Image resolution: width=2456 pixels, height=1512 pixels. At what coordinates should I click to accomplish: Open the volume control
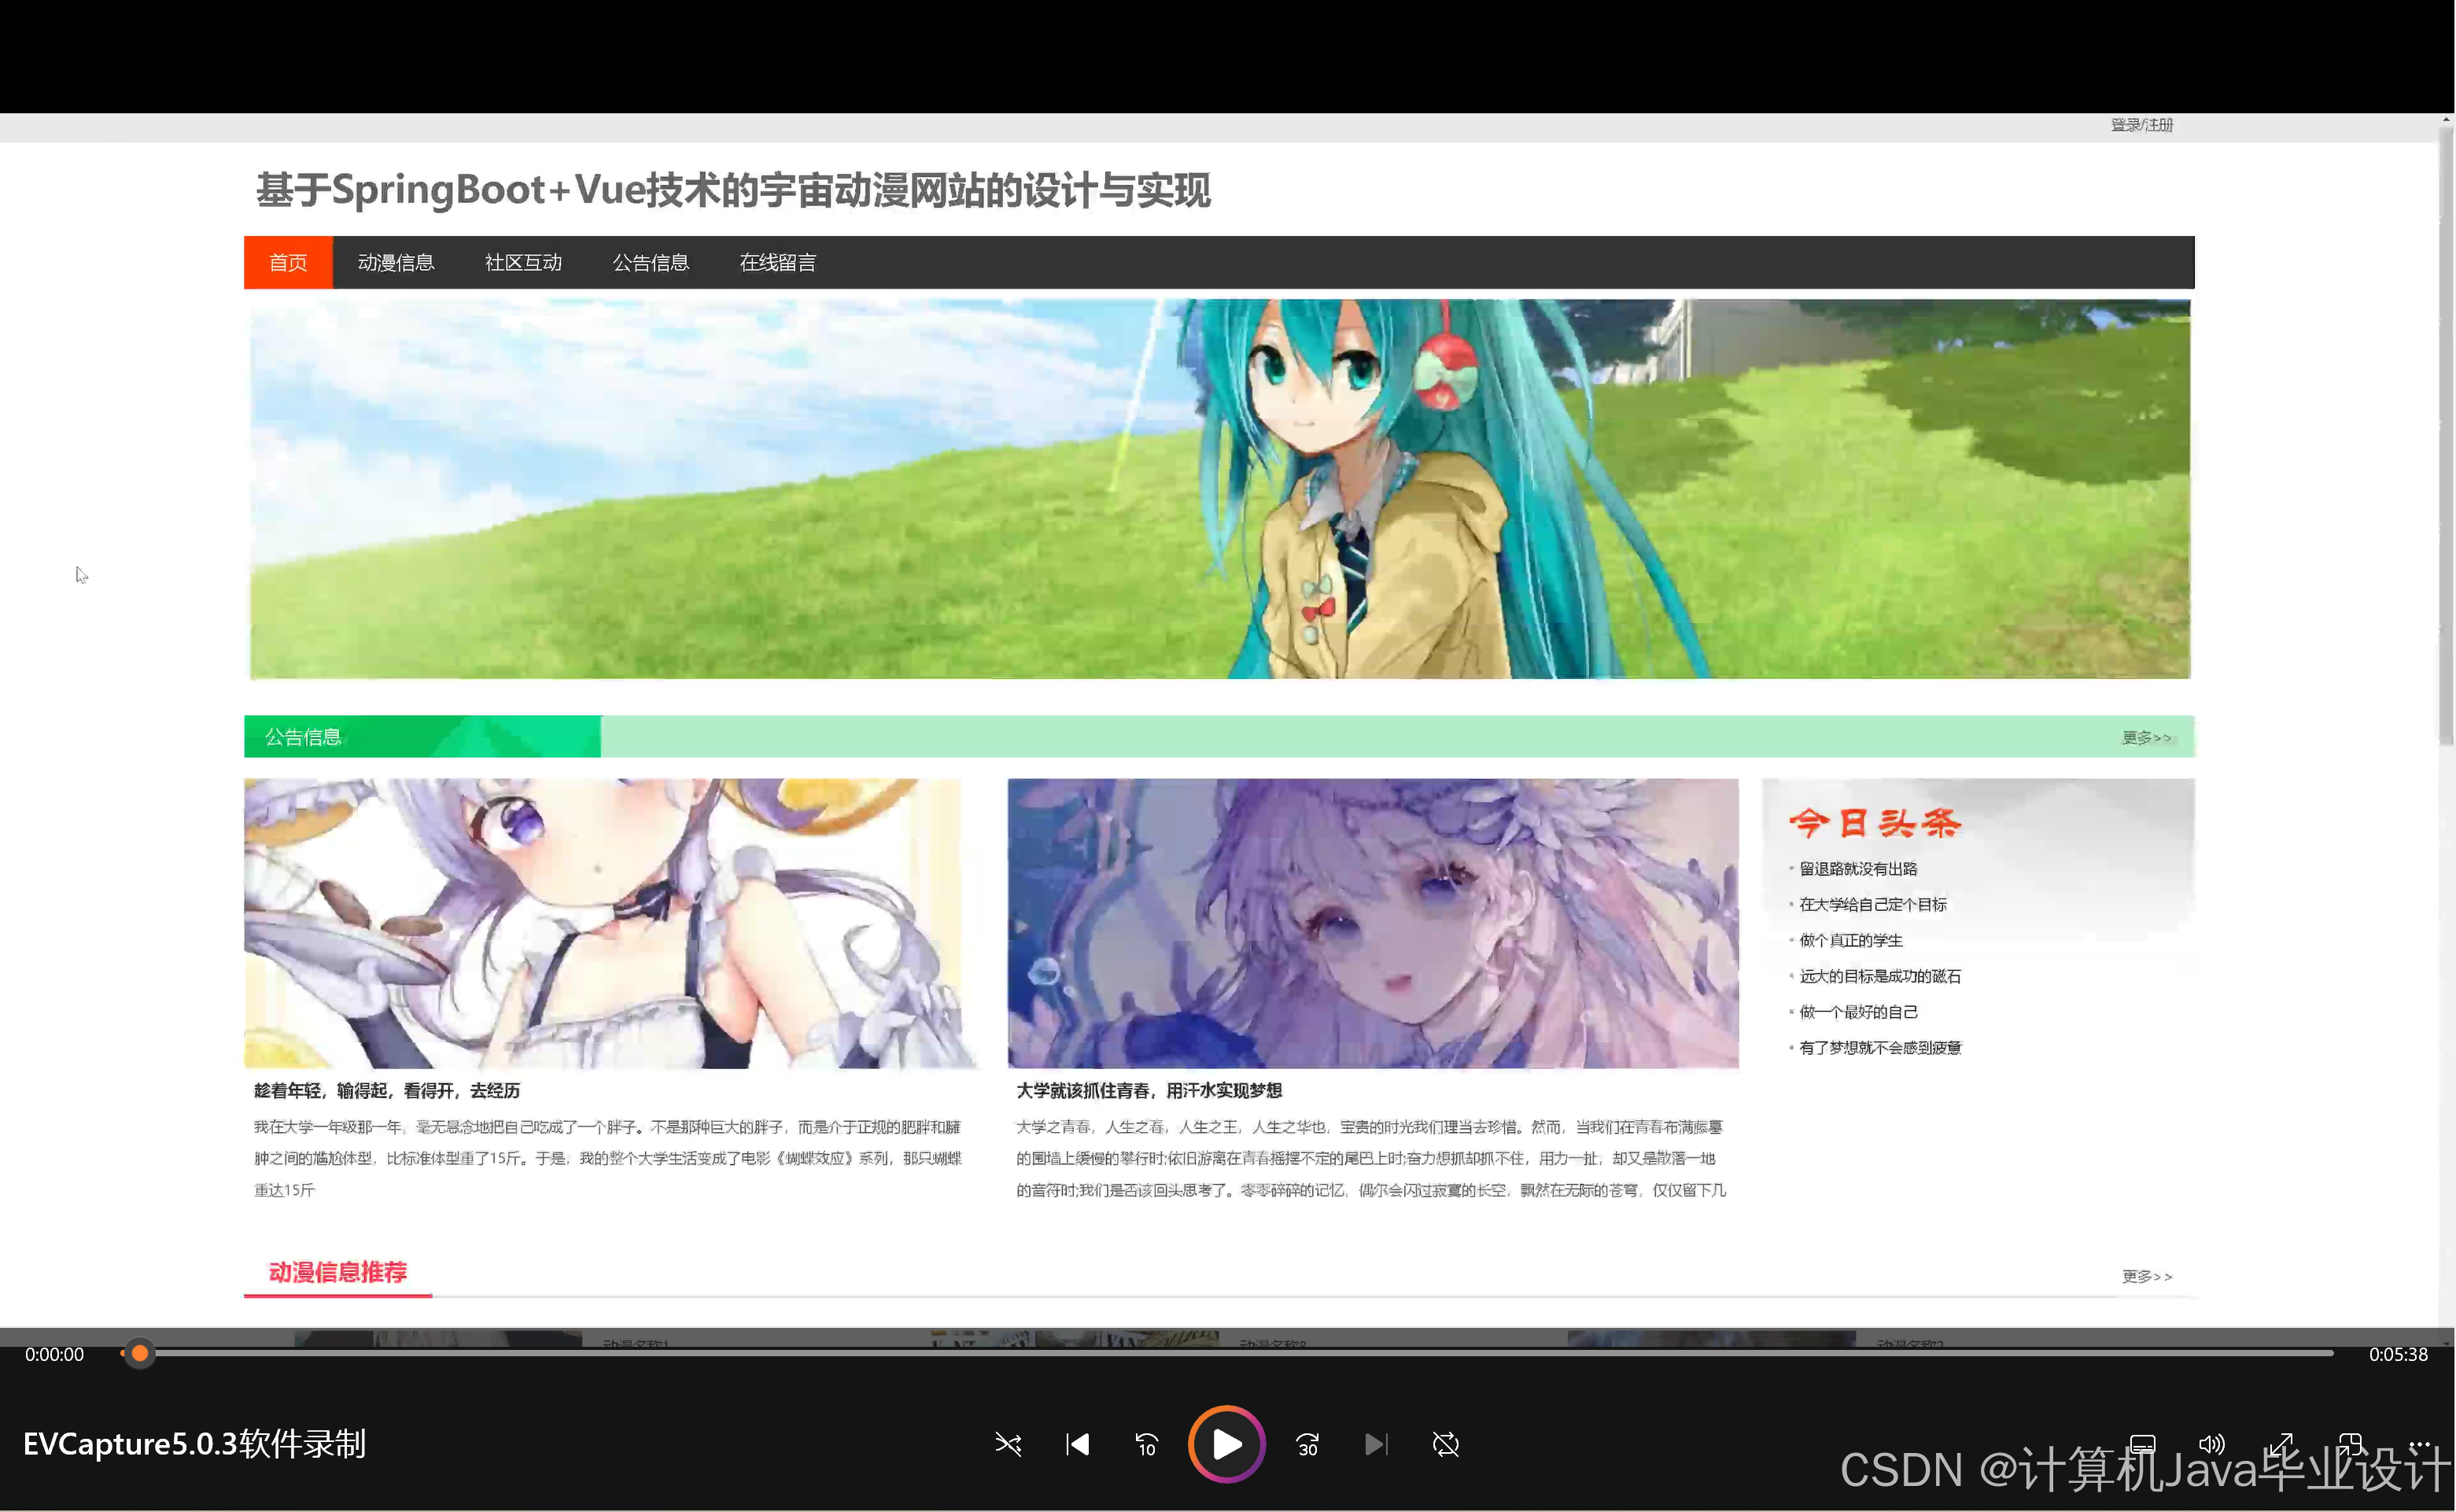pyautogui.click(x=2211, y=1444)
